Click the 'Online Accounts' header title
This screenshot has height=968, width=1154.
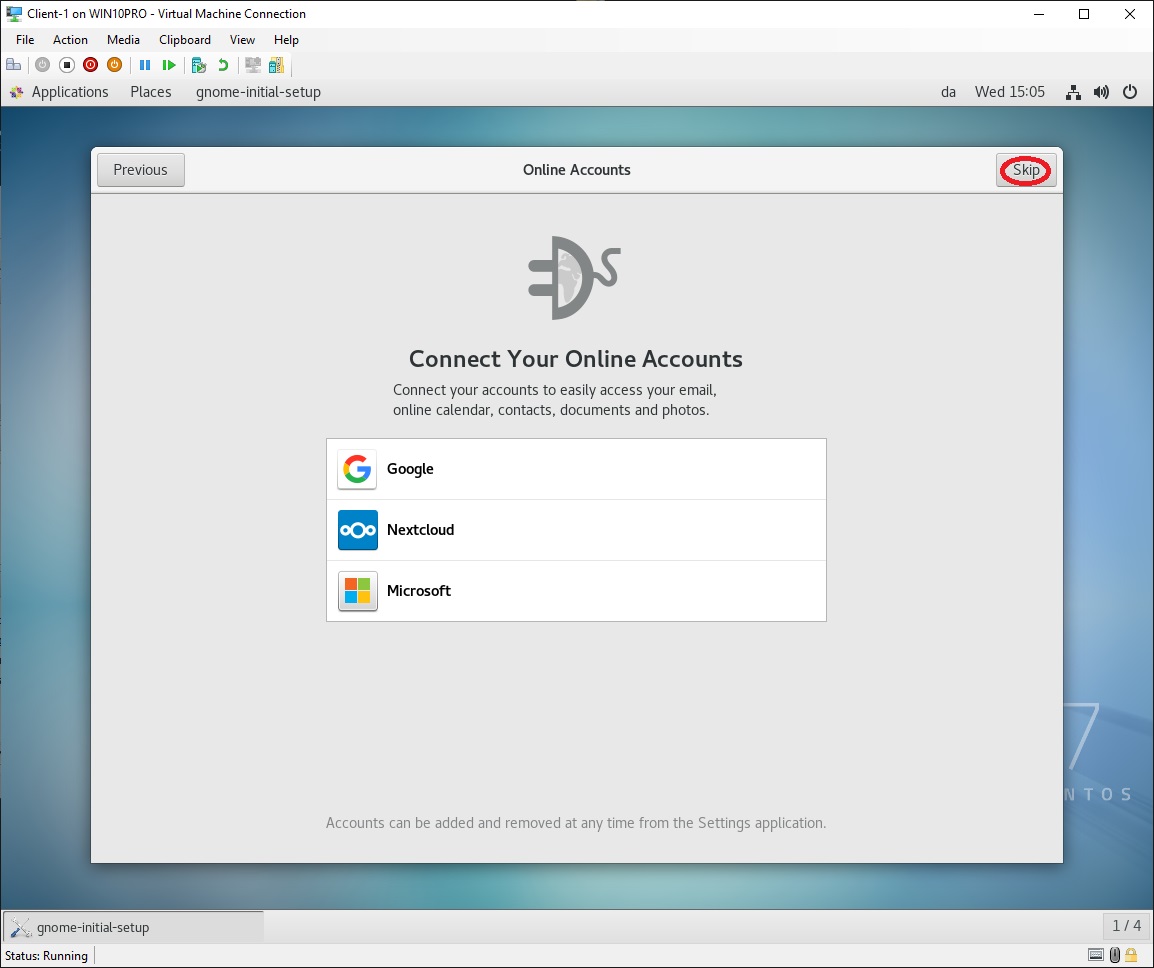[x=577, y=170]
